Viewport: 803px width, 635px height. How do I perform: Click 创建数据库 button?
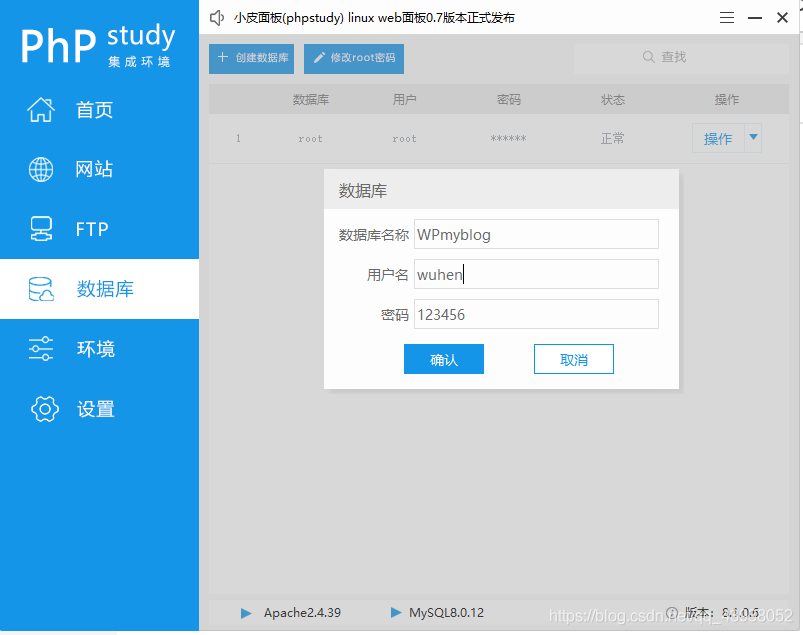251,58
